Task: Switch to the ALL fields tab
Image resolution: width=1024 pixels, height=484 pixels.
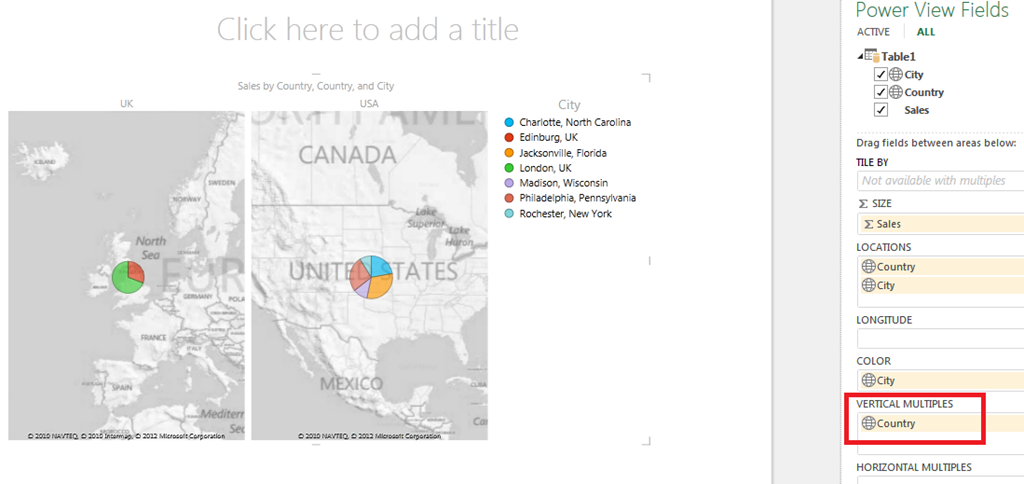Action: [925, 32]
